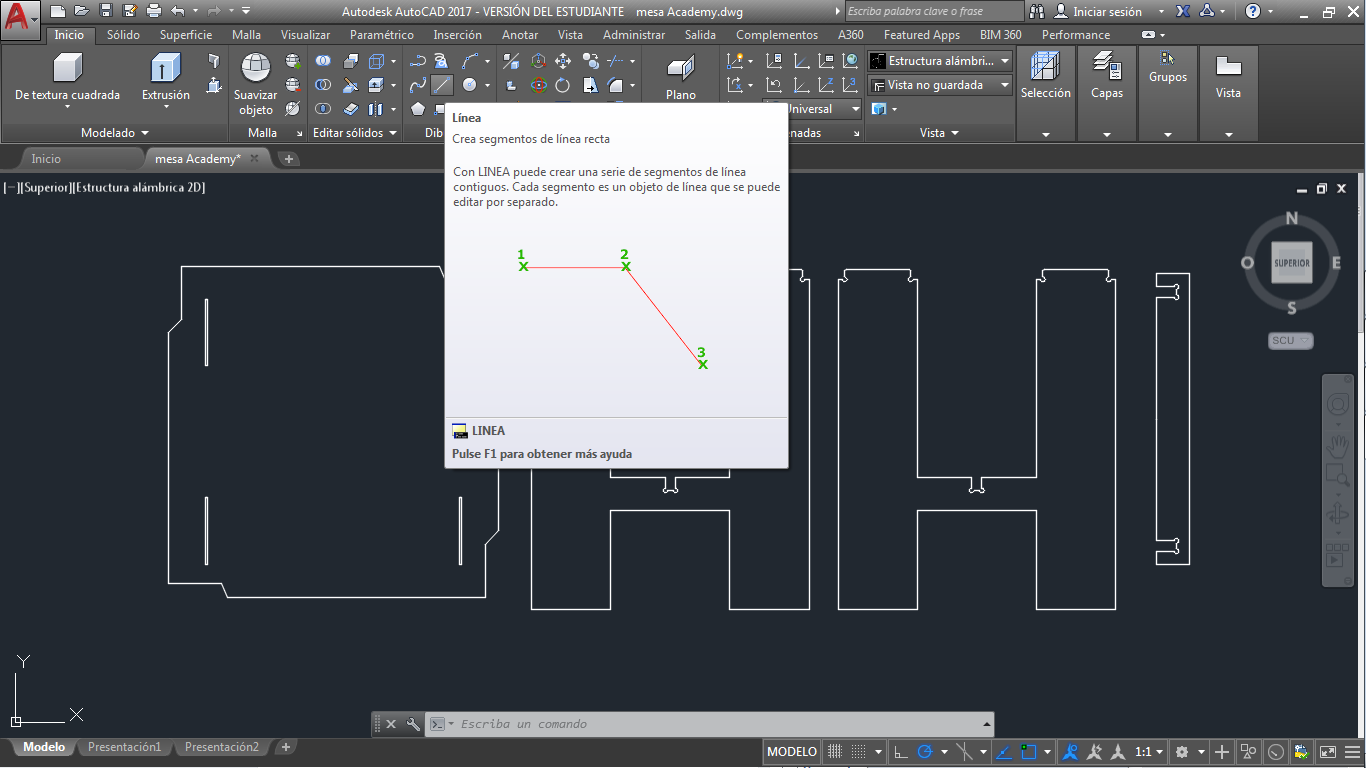Viewport: 1366px width, 768px height.
Task: Open the Sólido ribbon tab
Action: pos(123,34)
